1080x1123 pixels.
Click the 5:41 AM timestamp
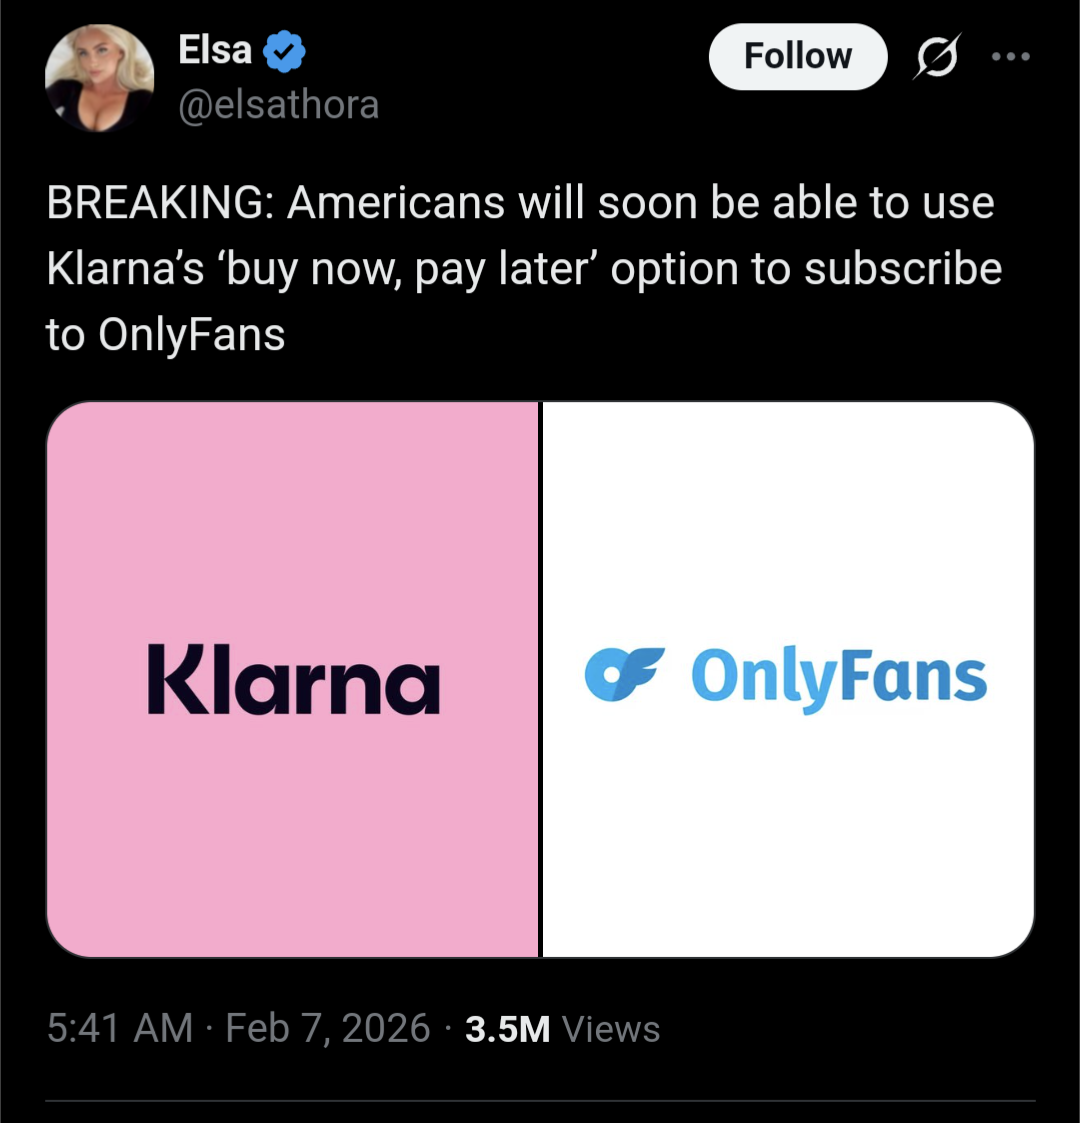point(120,1028)
